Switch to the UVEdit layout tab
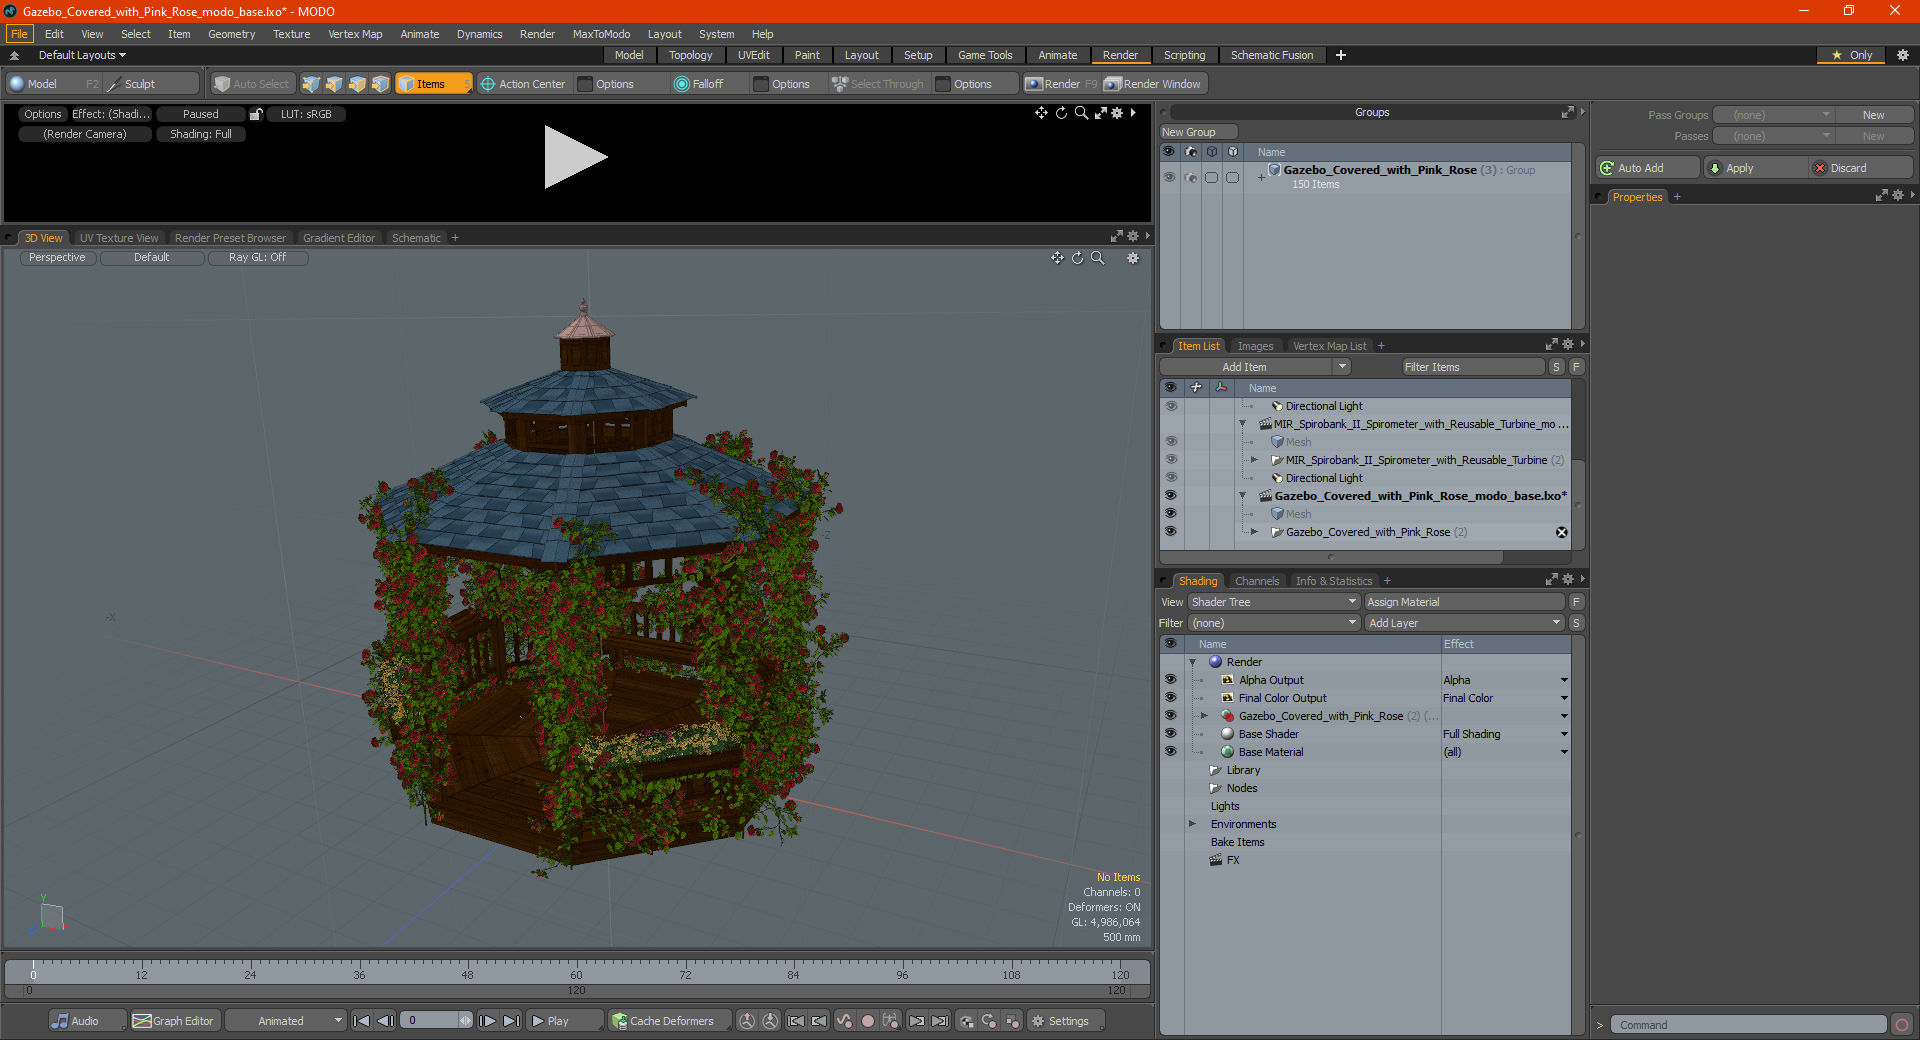This screenshot has height=1040, width=1920. click(753, 55)
